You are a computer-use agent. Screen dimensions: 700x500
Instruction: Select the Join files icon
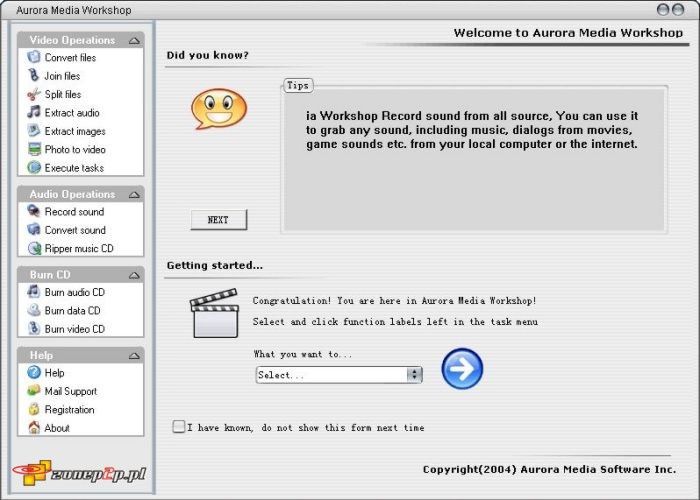tap(34, 76)
